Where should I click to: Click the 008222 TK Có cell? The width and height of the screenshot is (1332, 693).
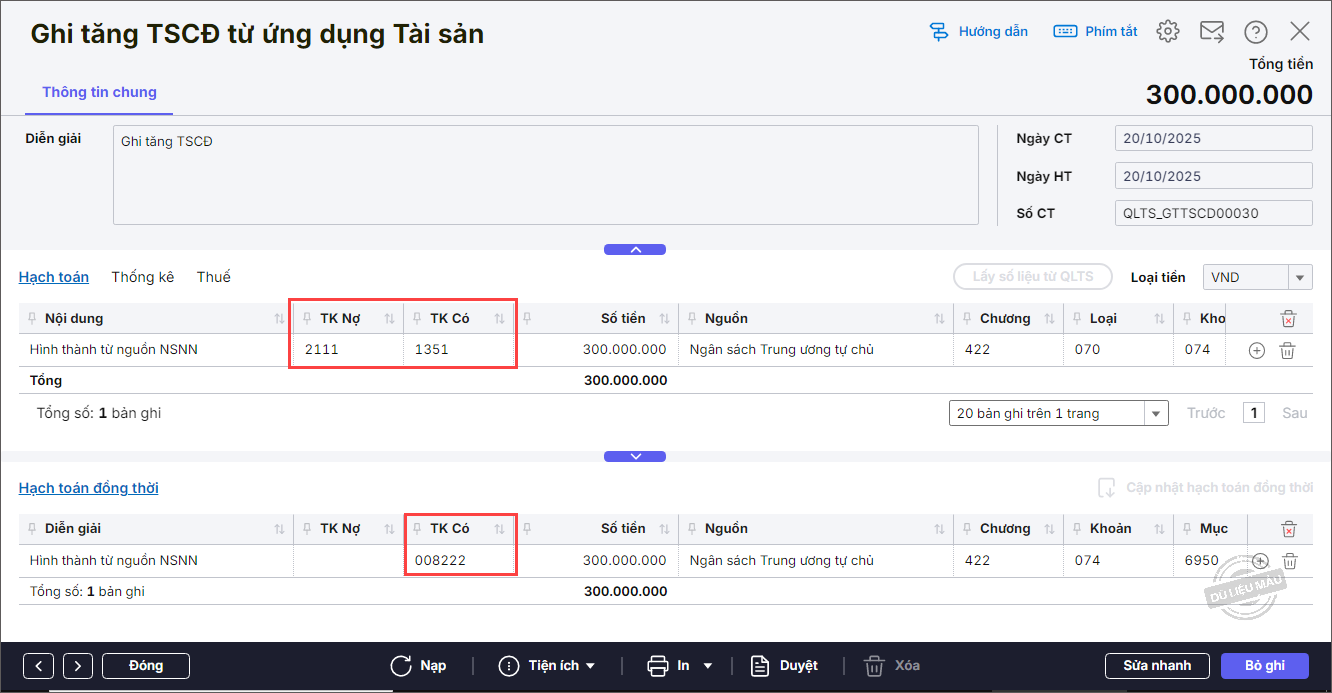[459, 561]
